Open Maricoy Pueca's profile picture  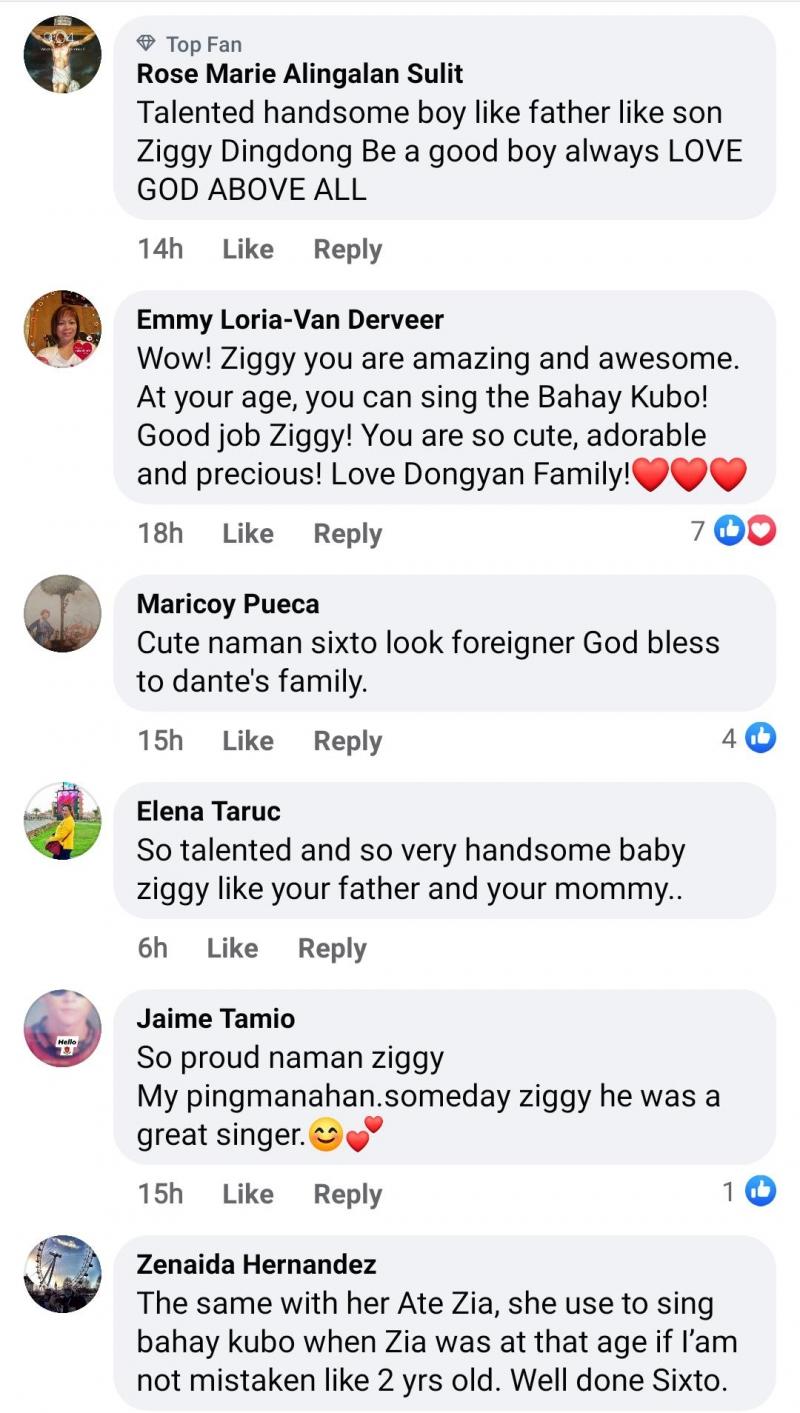(62, 613)
